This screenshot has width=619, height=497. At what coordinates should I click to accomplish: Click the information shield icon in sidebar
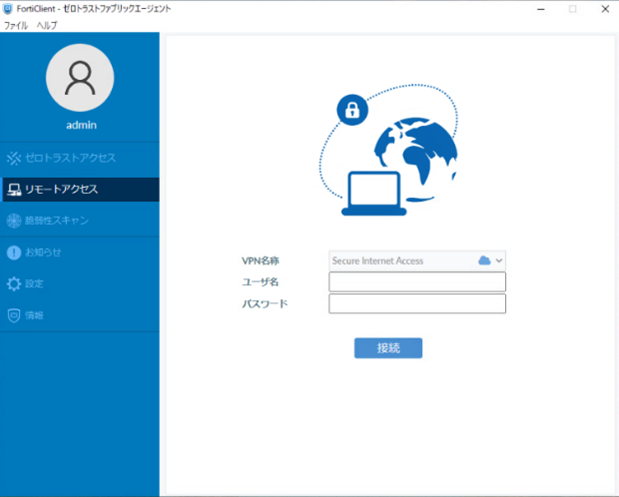pyautogui.click(x=14, y=315)
